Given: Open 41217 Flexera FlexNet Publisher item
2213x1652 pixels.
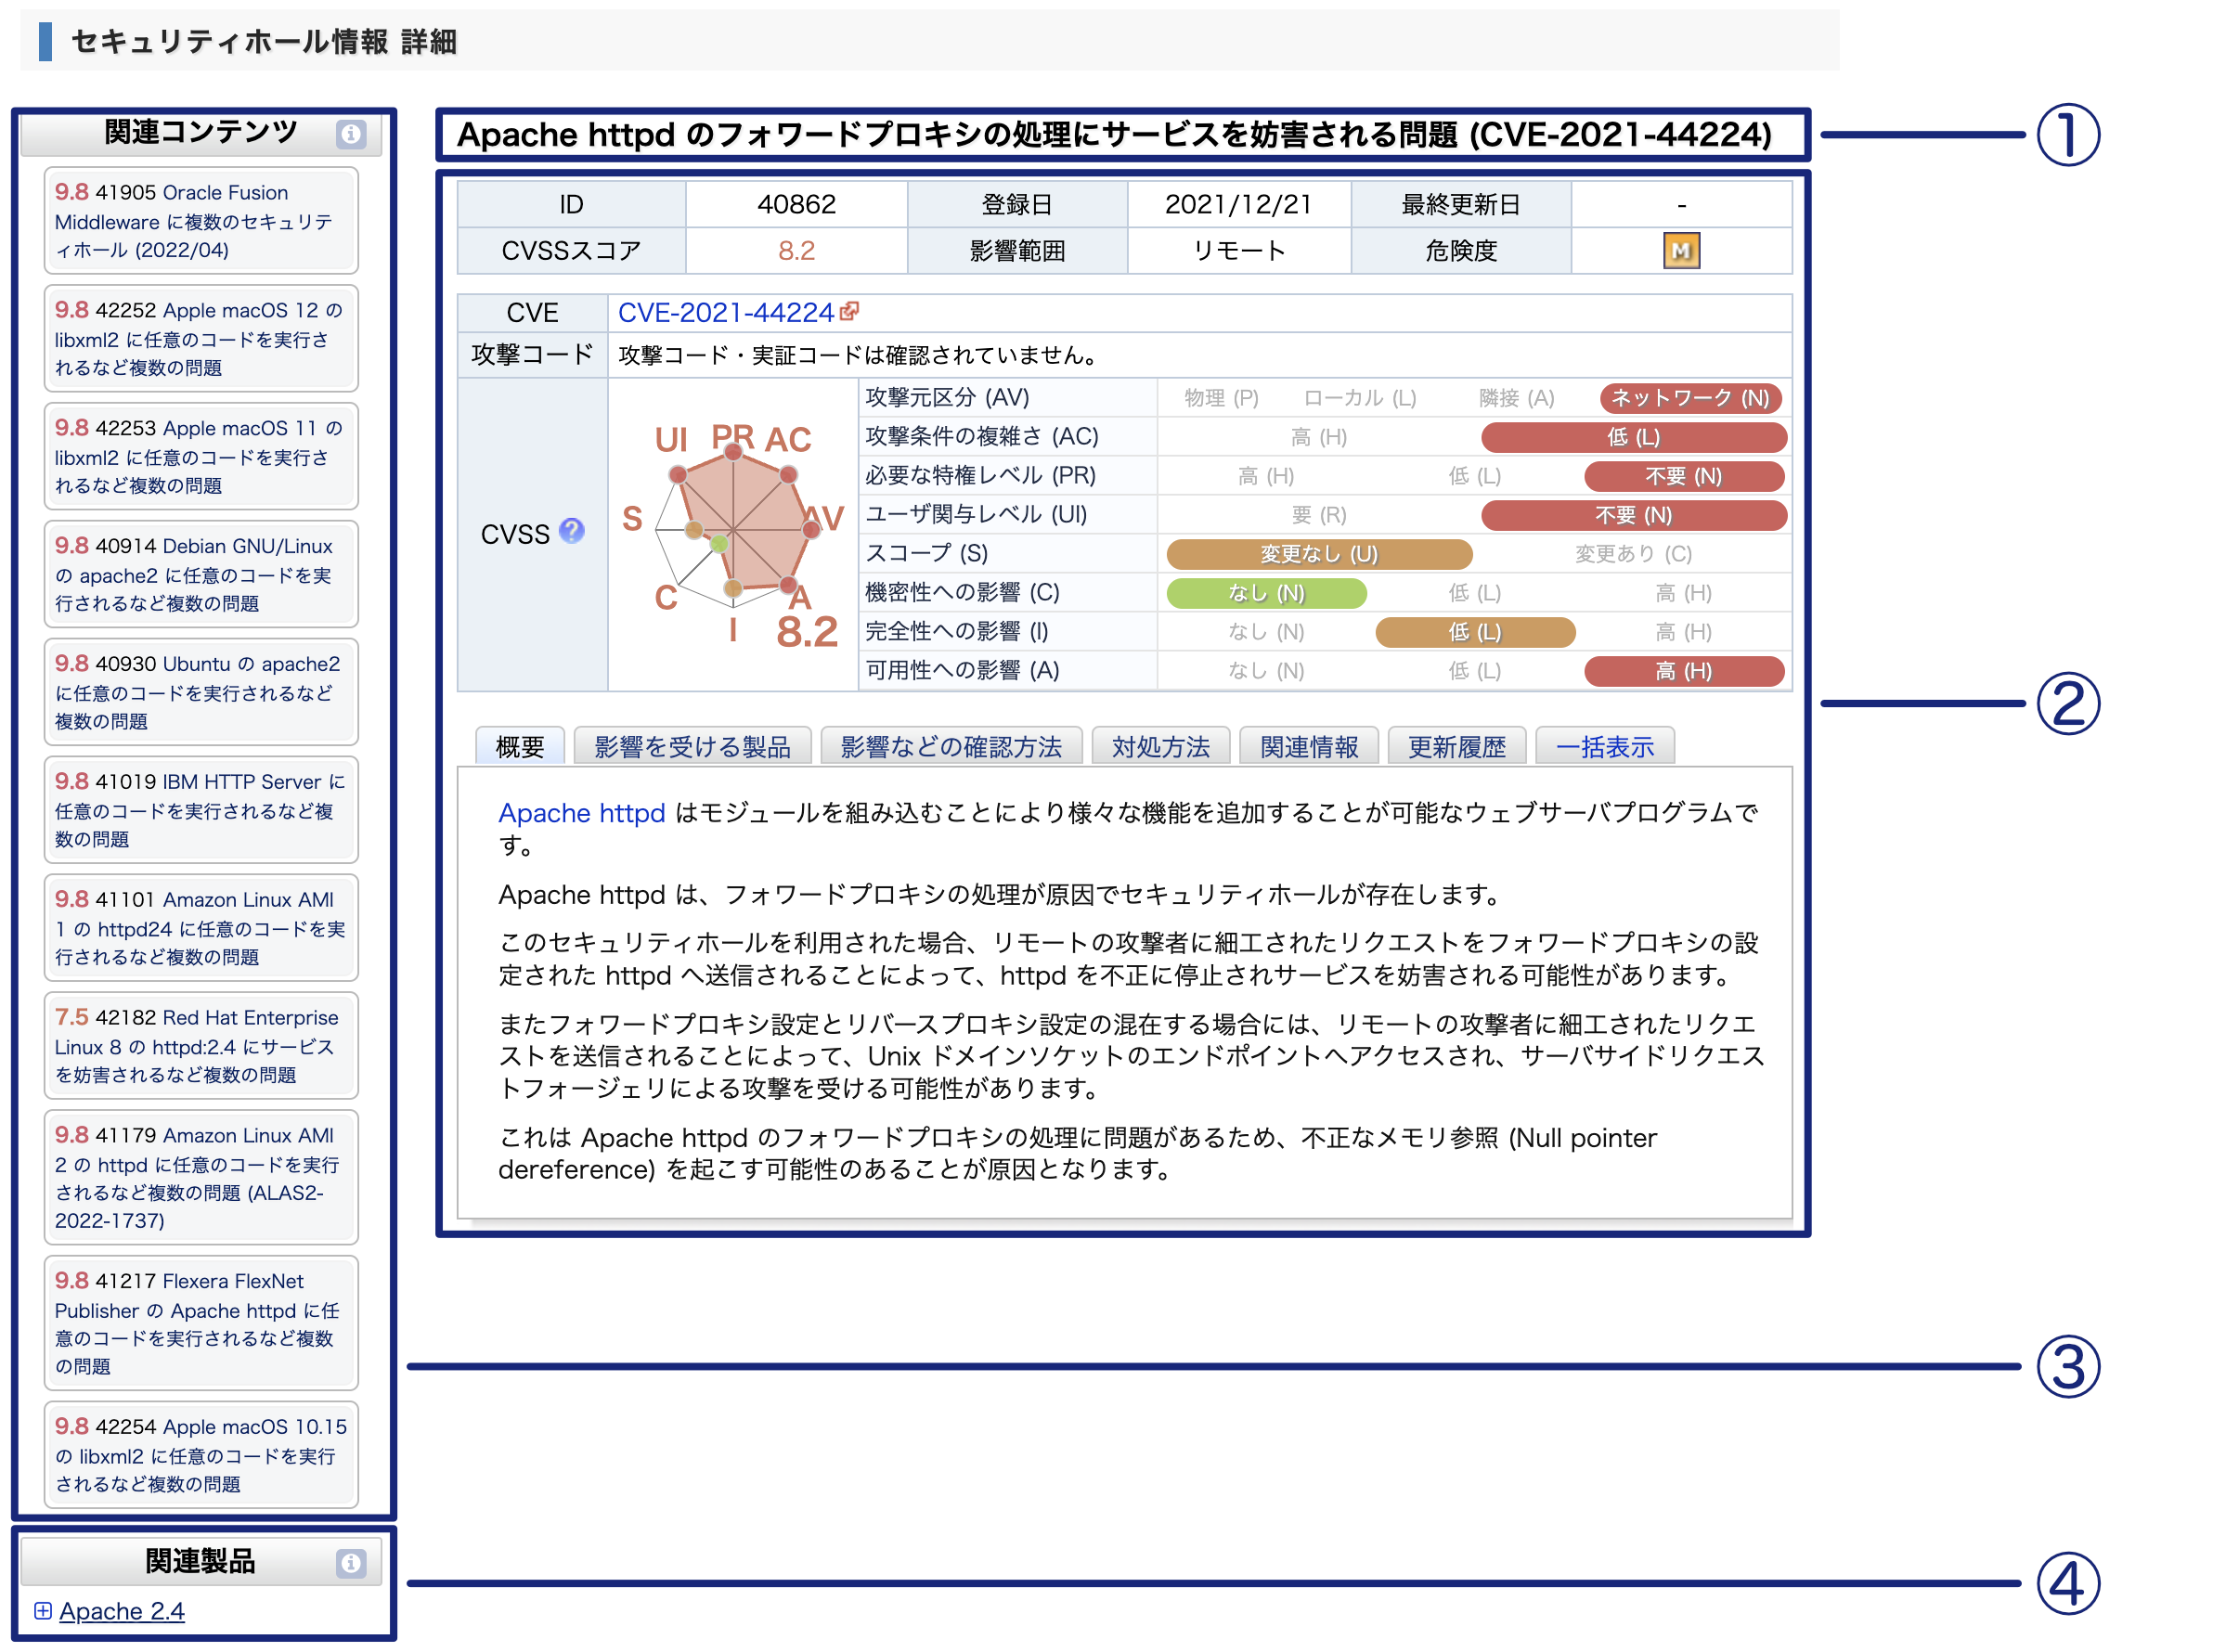Looking at the screenshot, I should (x=201, y=1323).
